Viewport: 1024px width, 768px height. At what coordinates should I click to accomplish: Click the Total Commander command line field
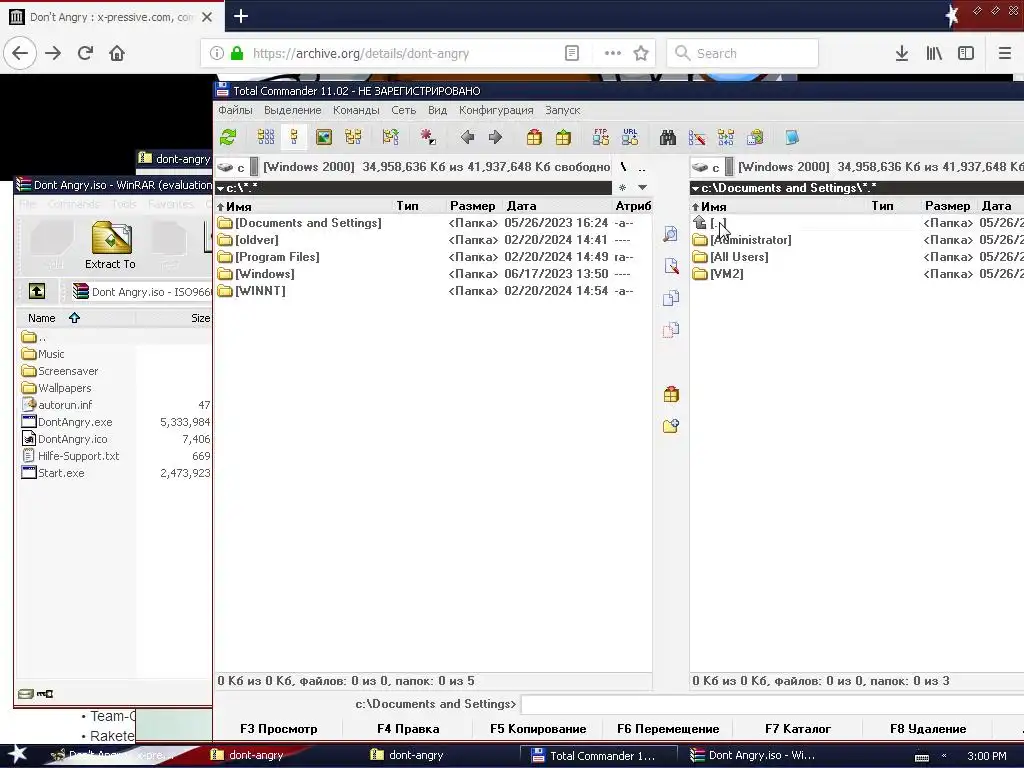(x=772, y=704)
